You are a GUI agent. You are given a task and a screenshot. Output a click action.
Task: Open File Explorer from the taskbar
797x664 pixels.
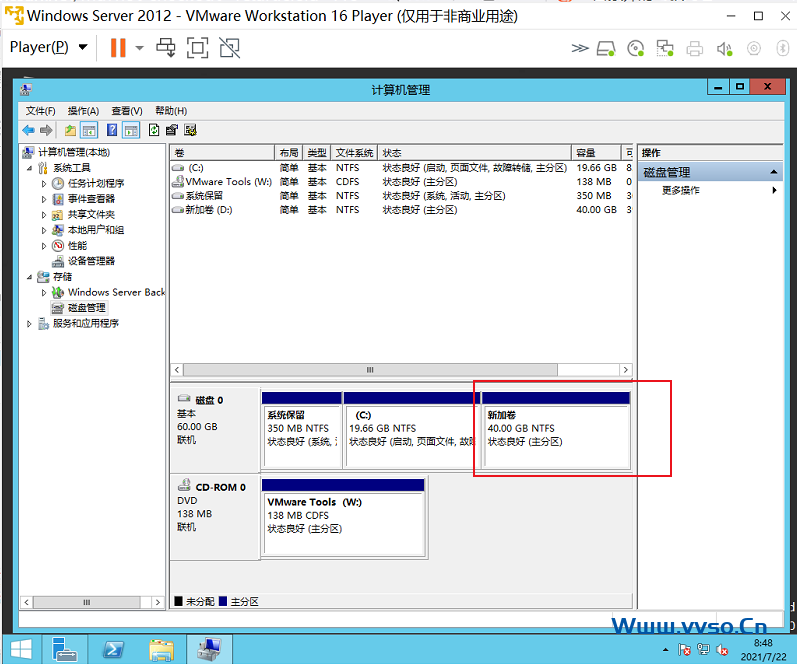click(162, 649)
